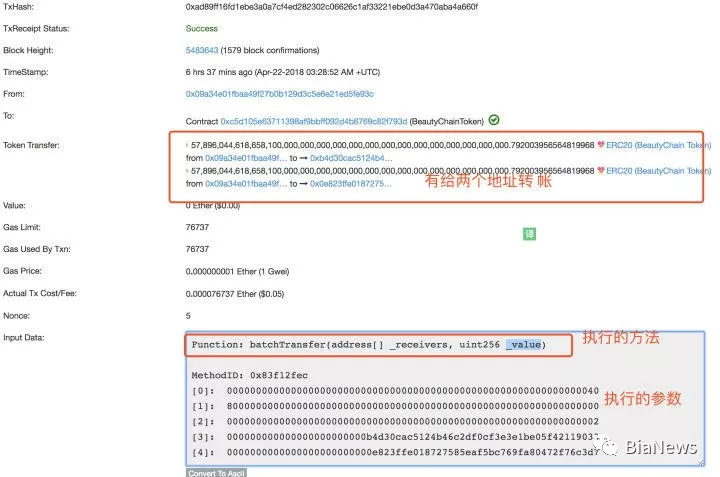720x477 pixels.
Task: Click the arrow icon before 0x0e823ffe0187275 address
Action: pyautogui.click(x=304, y=184)
